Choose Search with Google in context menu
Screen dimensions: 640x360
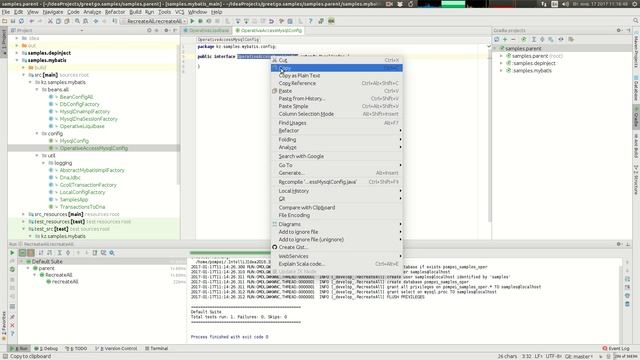[337, 156]
